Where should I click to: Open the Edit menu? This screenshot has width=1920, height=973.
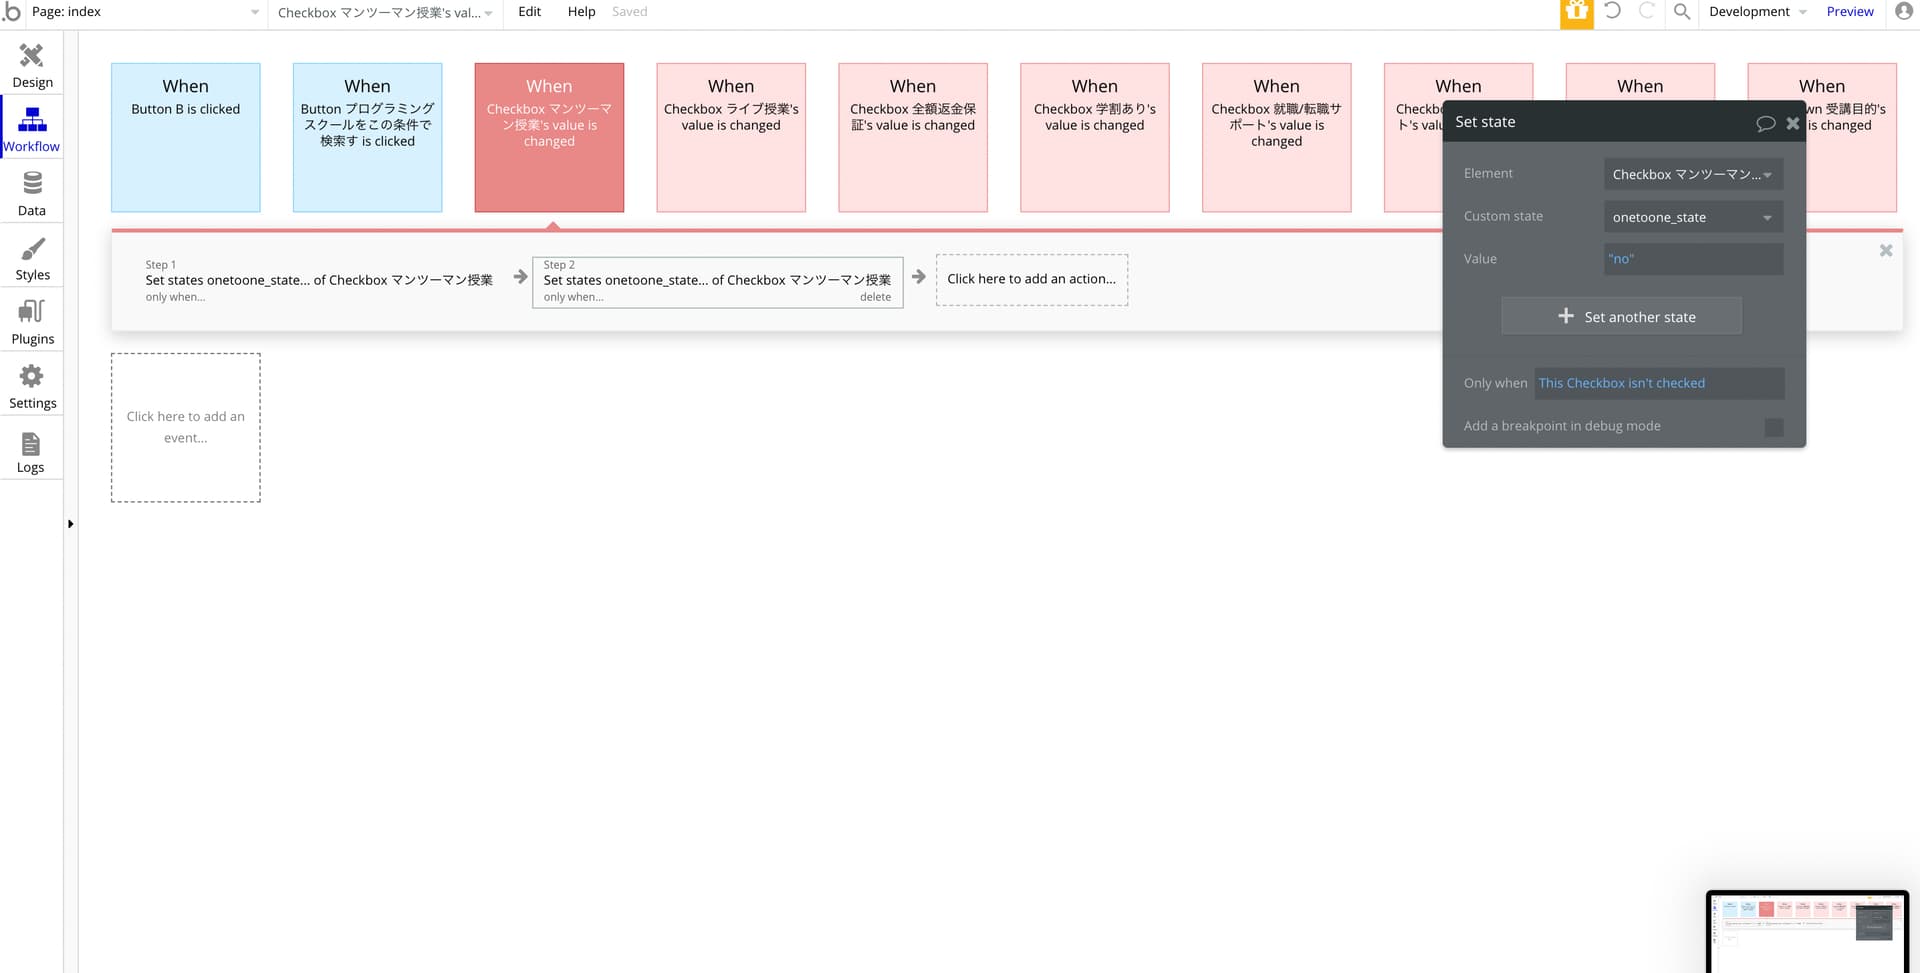[529, 12]
